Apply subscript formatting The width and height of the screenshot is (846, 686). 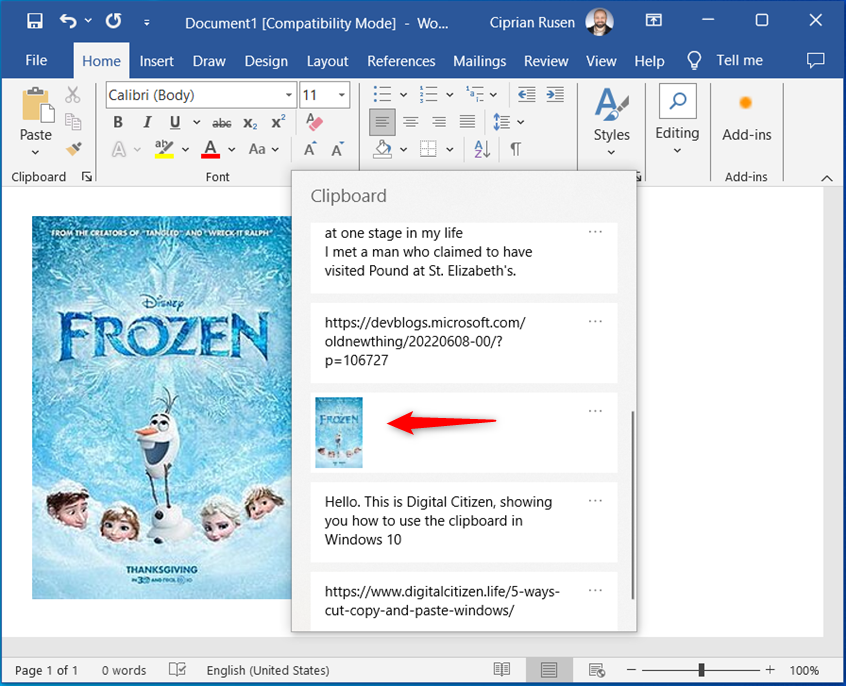point(250,123)
